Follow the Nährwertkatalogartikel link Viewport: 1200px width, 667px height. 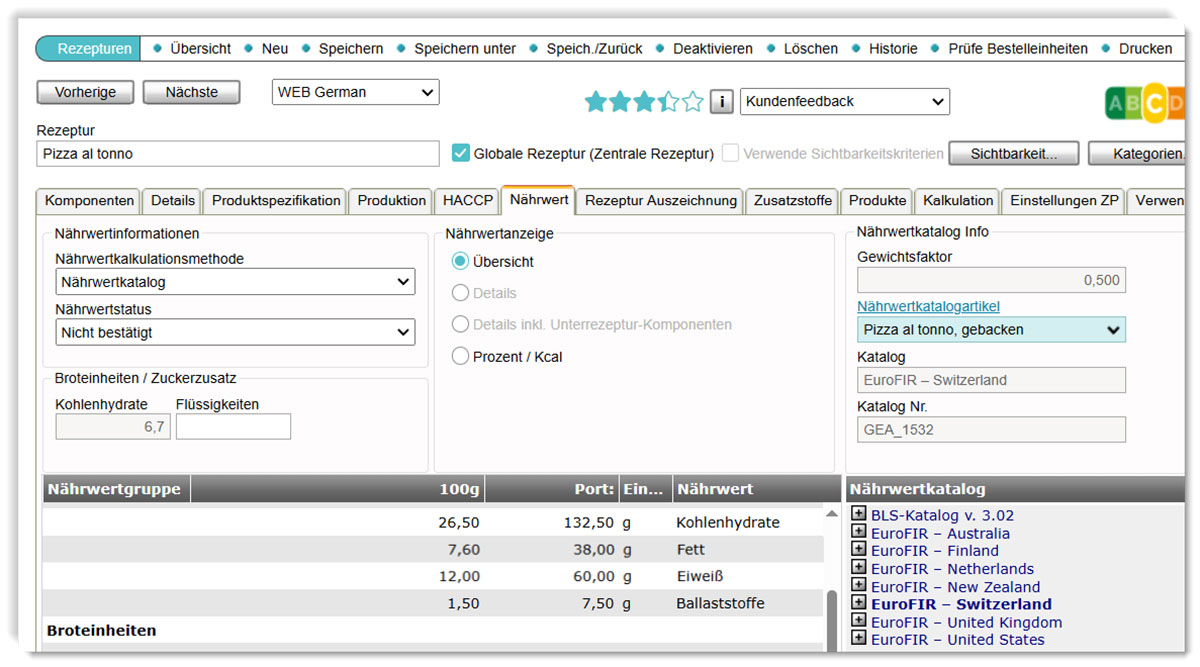coord(928,306)
